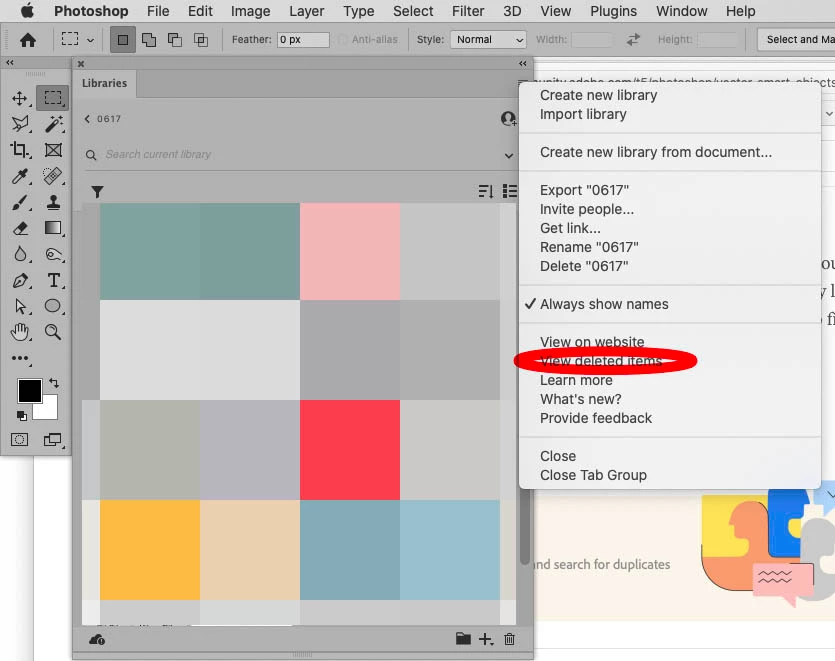This screenshot has height=661, width=835.
Task: Select the Ellipse shape tool
Action: point(53,306)
